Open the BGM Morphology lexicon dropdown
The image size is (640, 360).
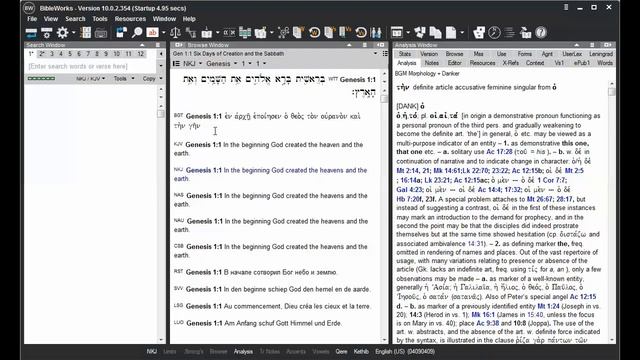[427, 74]
